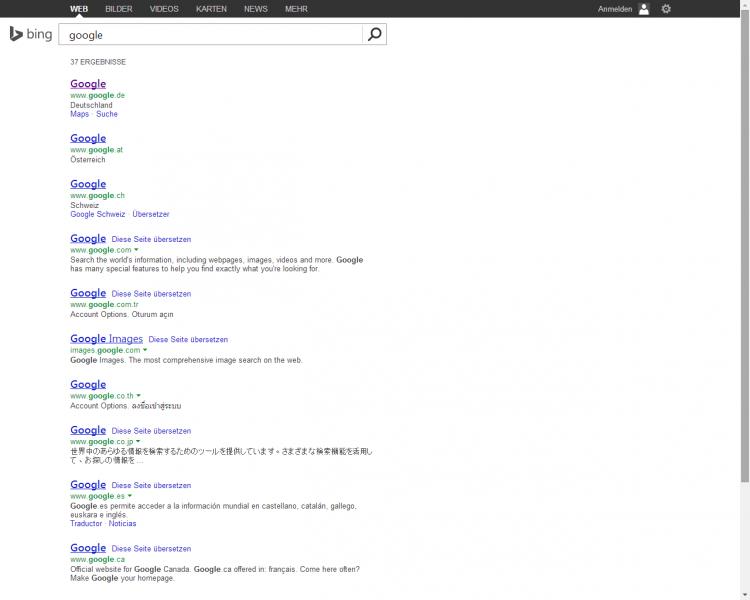Expand the dropdown arrow next to www.google.co.jp

138,441
